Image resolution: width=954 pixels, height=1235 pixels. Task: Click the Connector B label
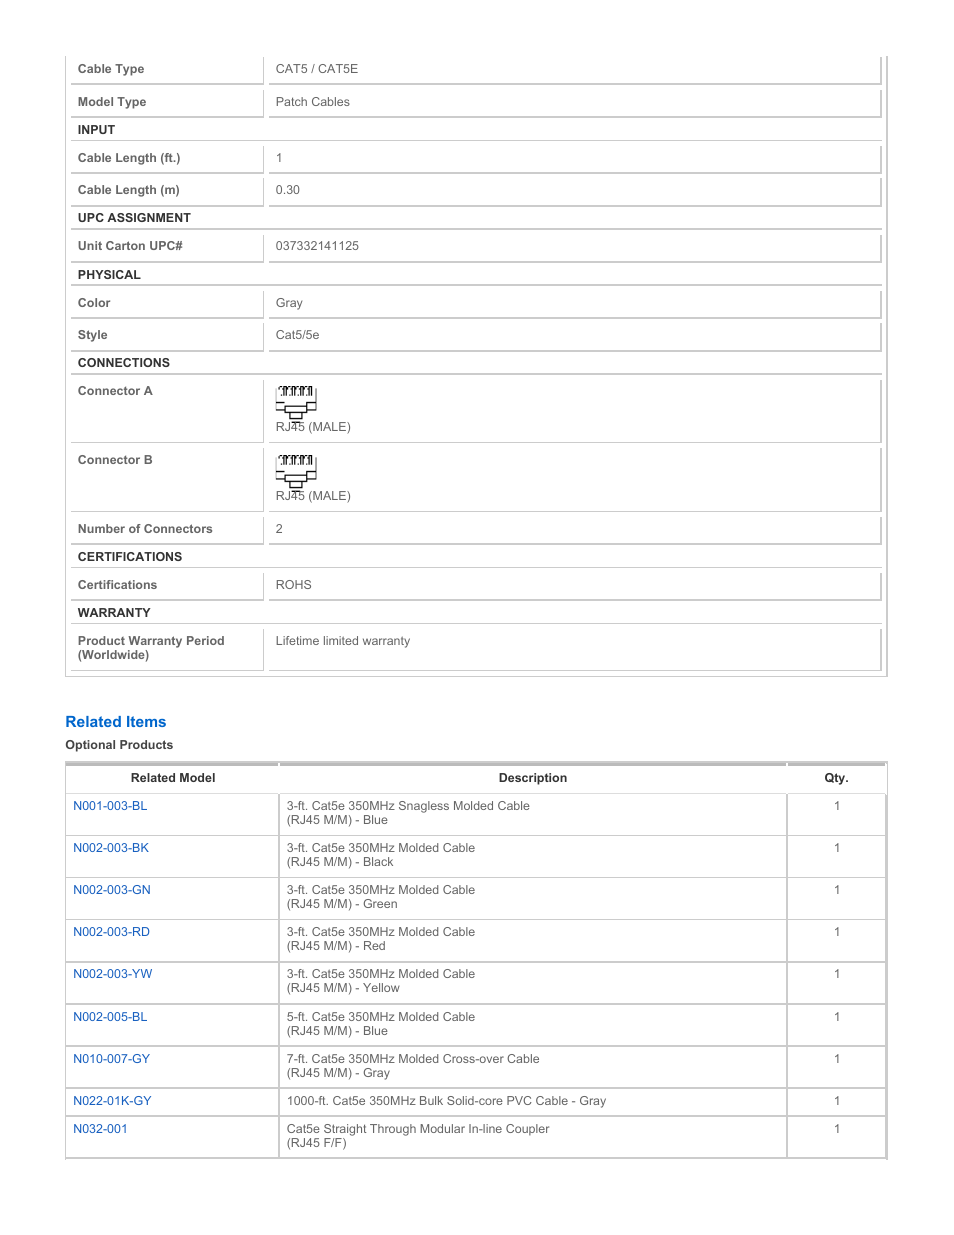click(x=115, y=460)
